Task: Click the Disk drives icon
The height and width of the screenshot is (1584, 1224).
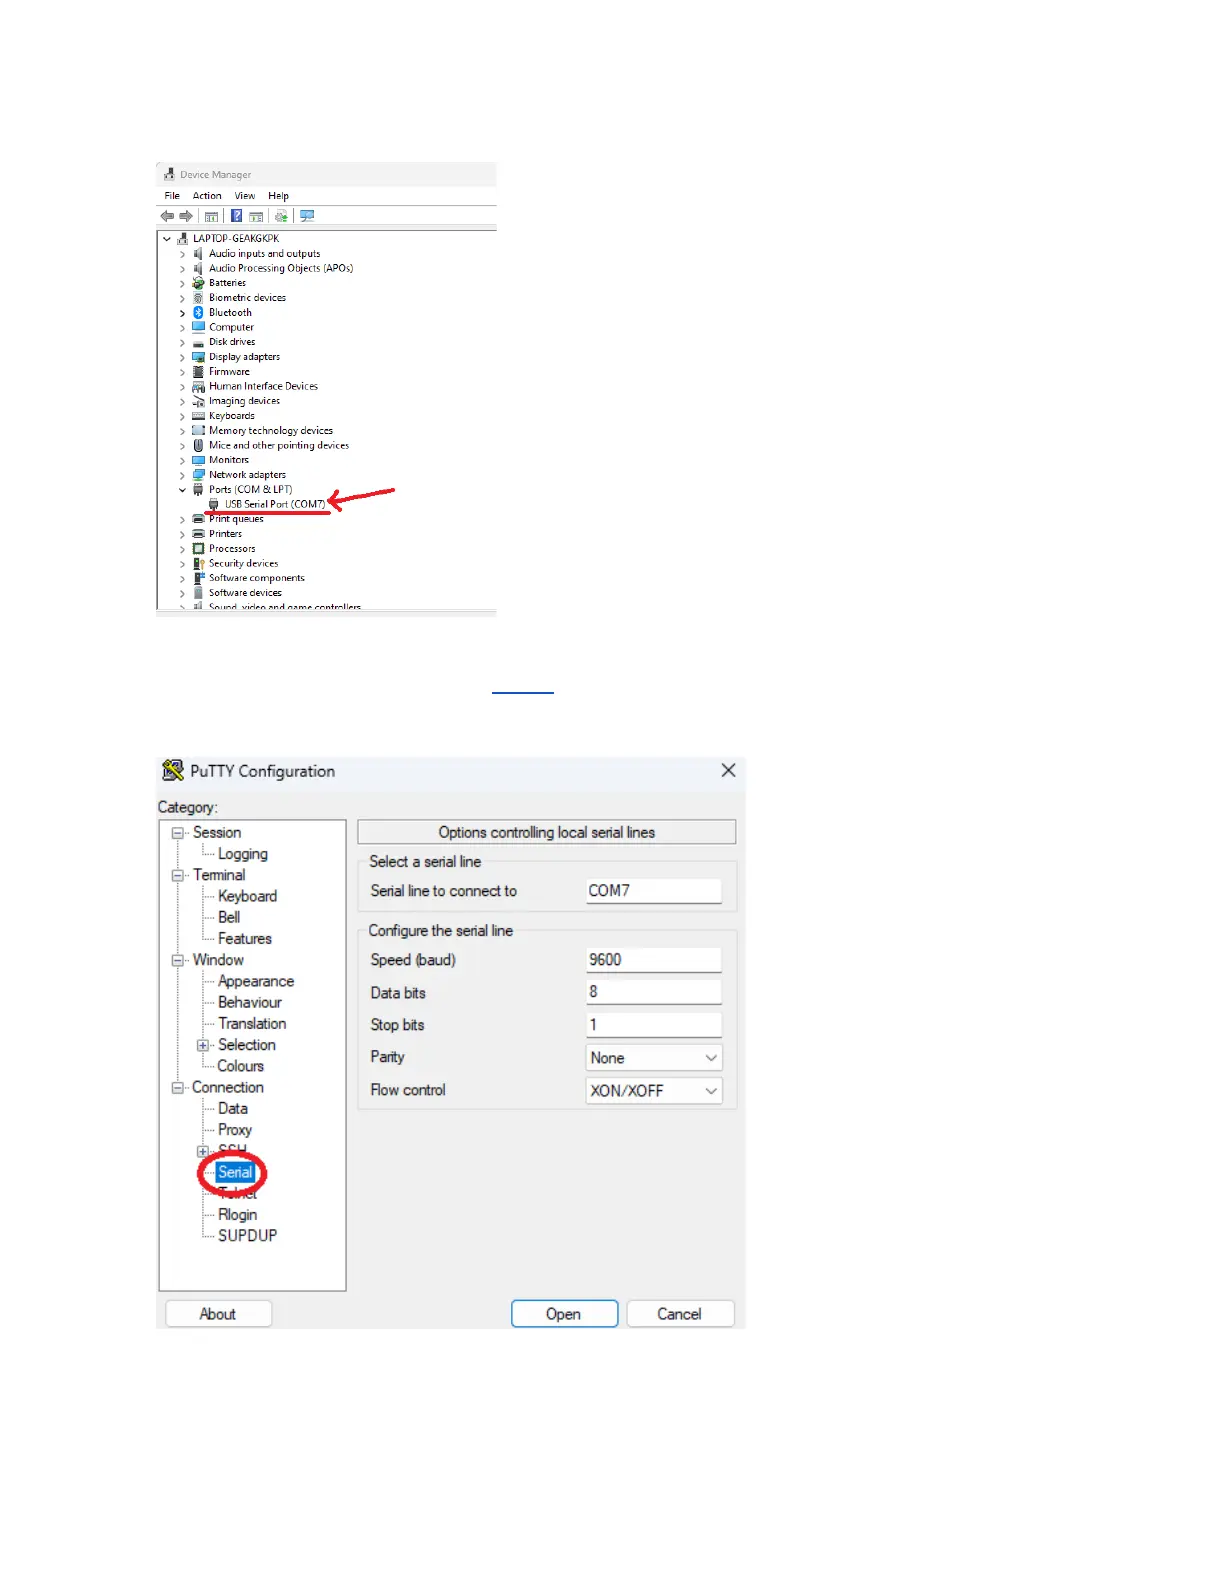Action: (x=198, y=342)
